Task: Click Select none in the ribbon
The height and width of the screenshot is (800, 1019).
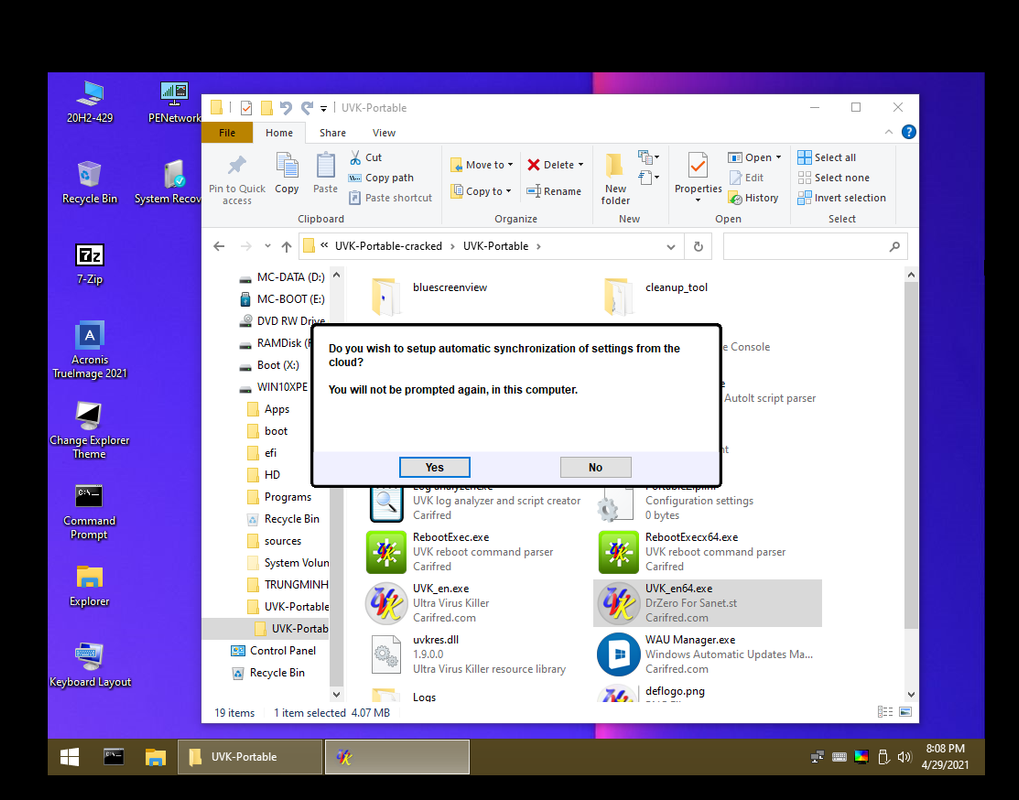Action: 833,177
